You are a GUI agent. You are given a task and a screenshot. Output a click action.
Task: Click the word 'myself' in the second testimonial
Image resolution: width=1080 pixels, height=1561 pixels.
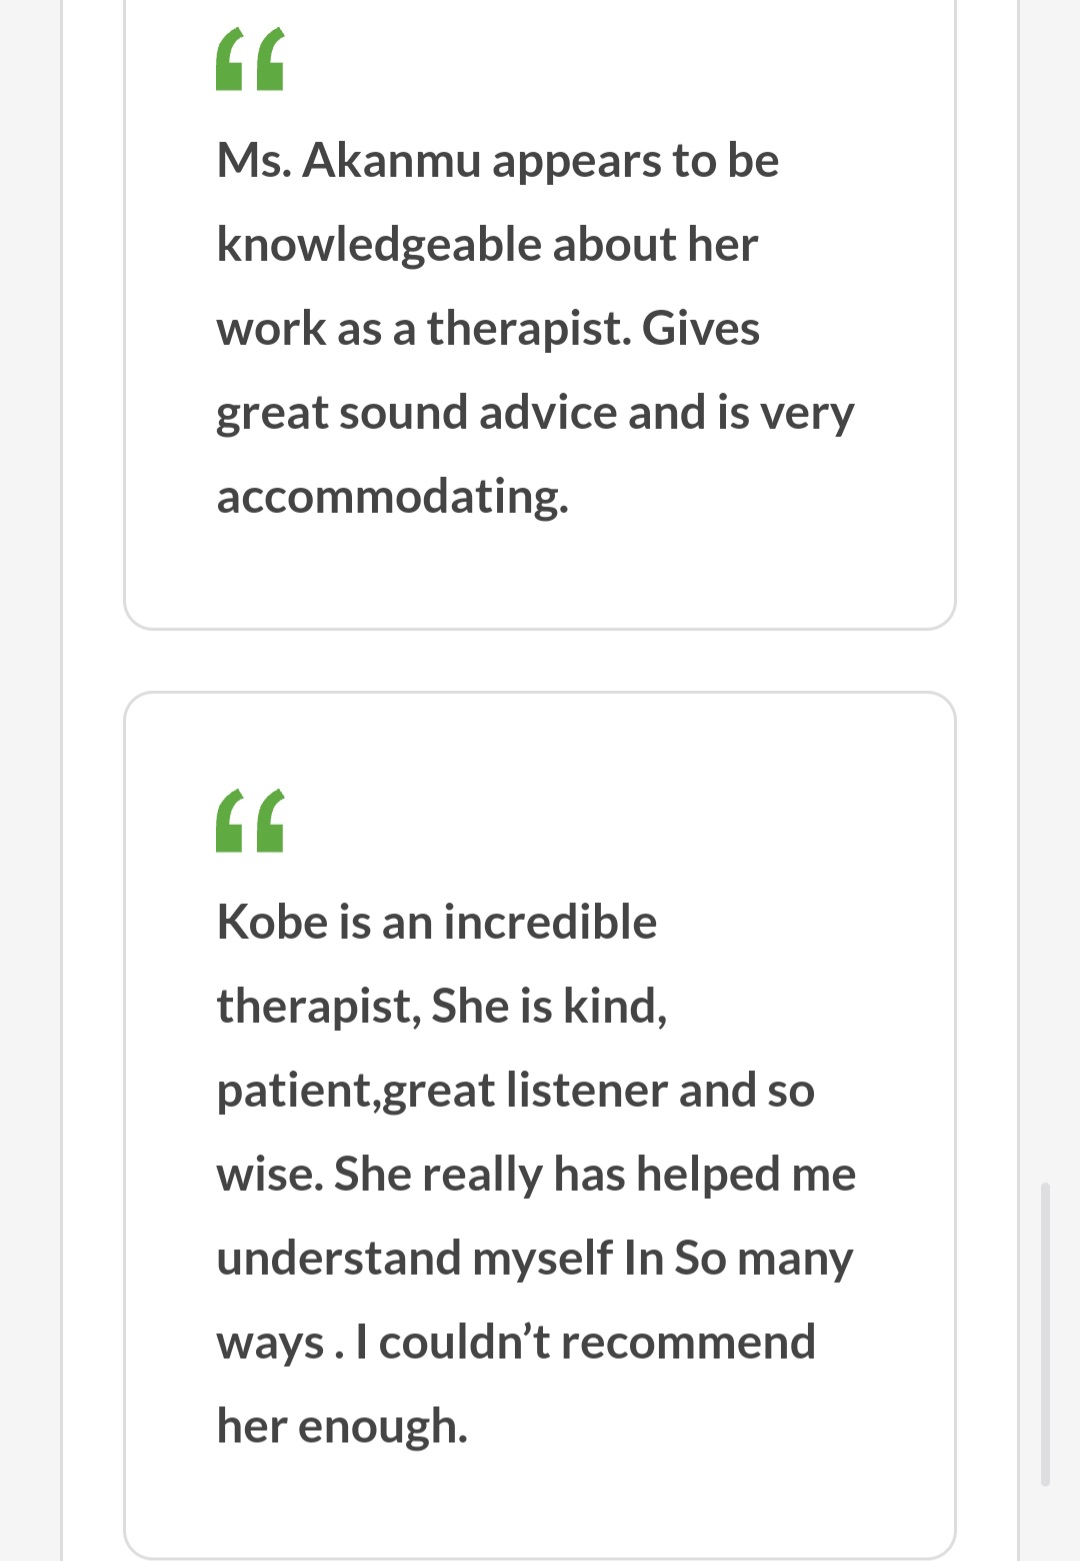point(543,1259)
